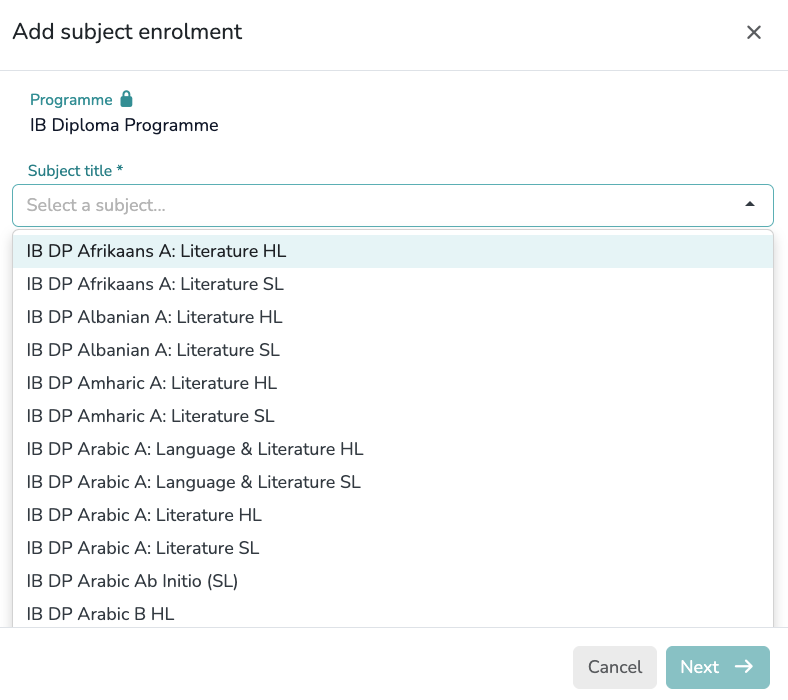Select IB DP Arabic Ab Initio (SL)

132,581
